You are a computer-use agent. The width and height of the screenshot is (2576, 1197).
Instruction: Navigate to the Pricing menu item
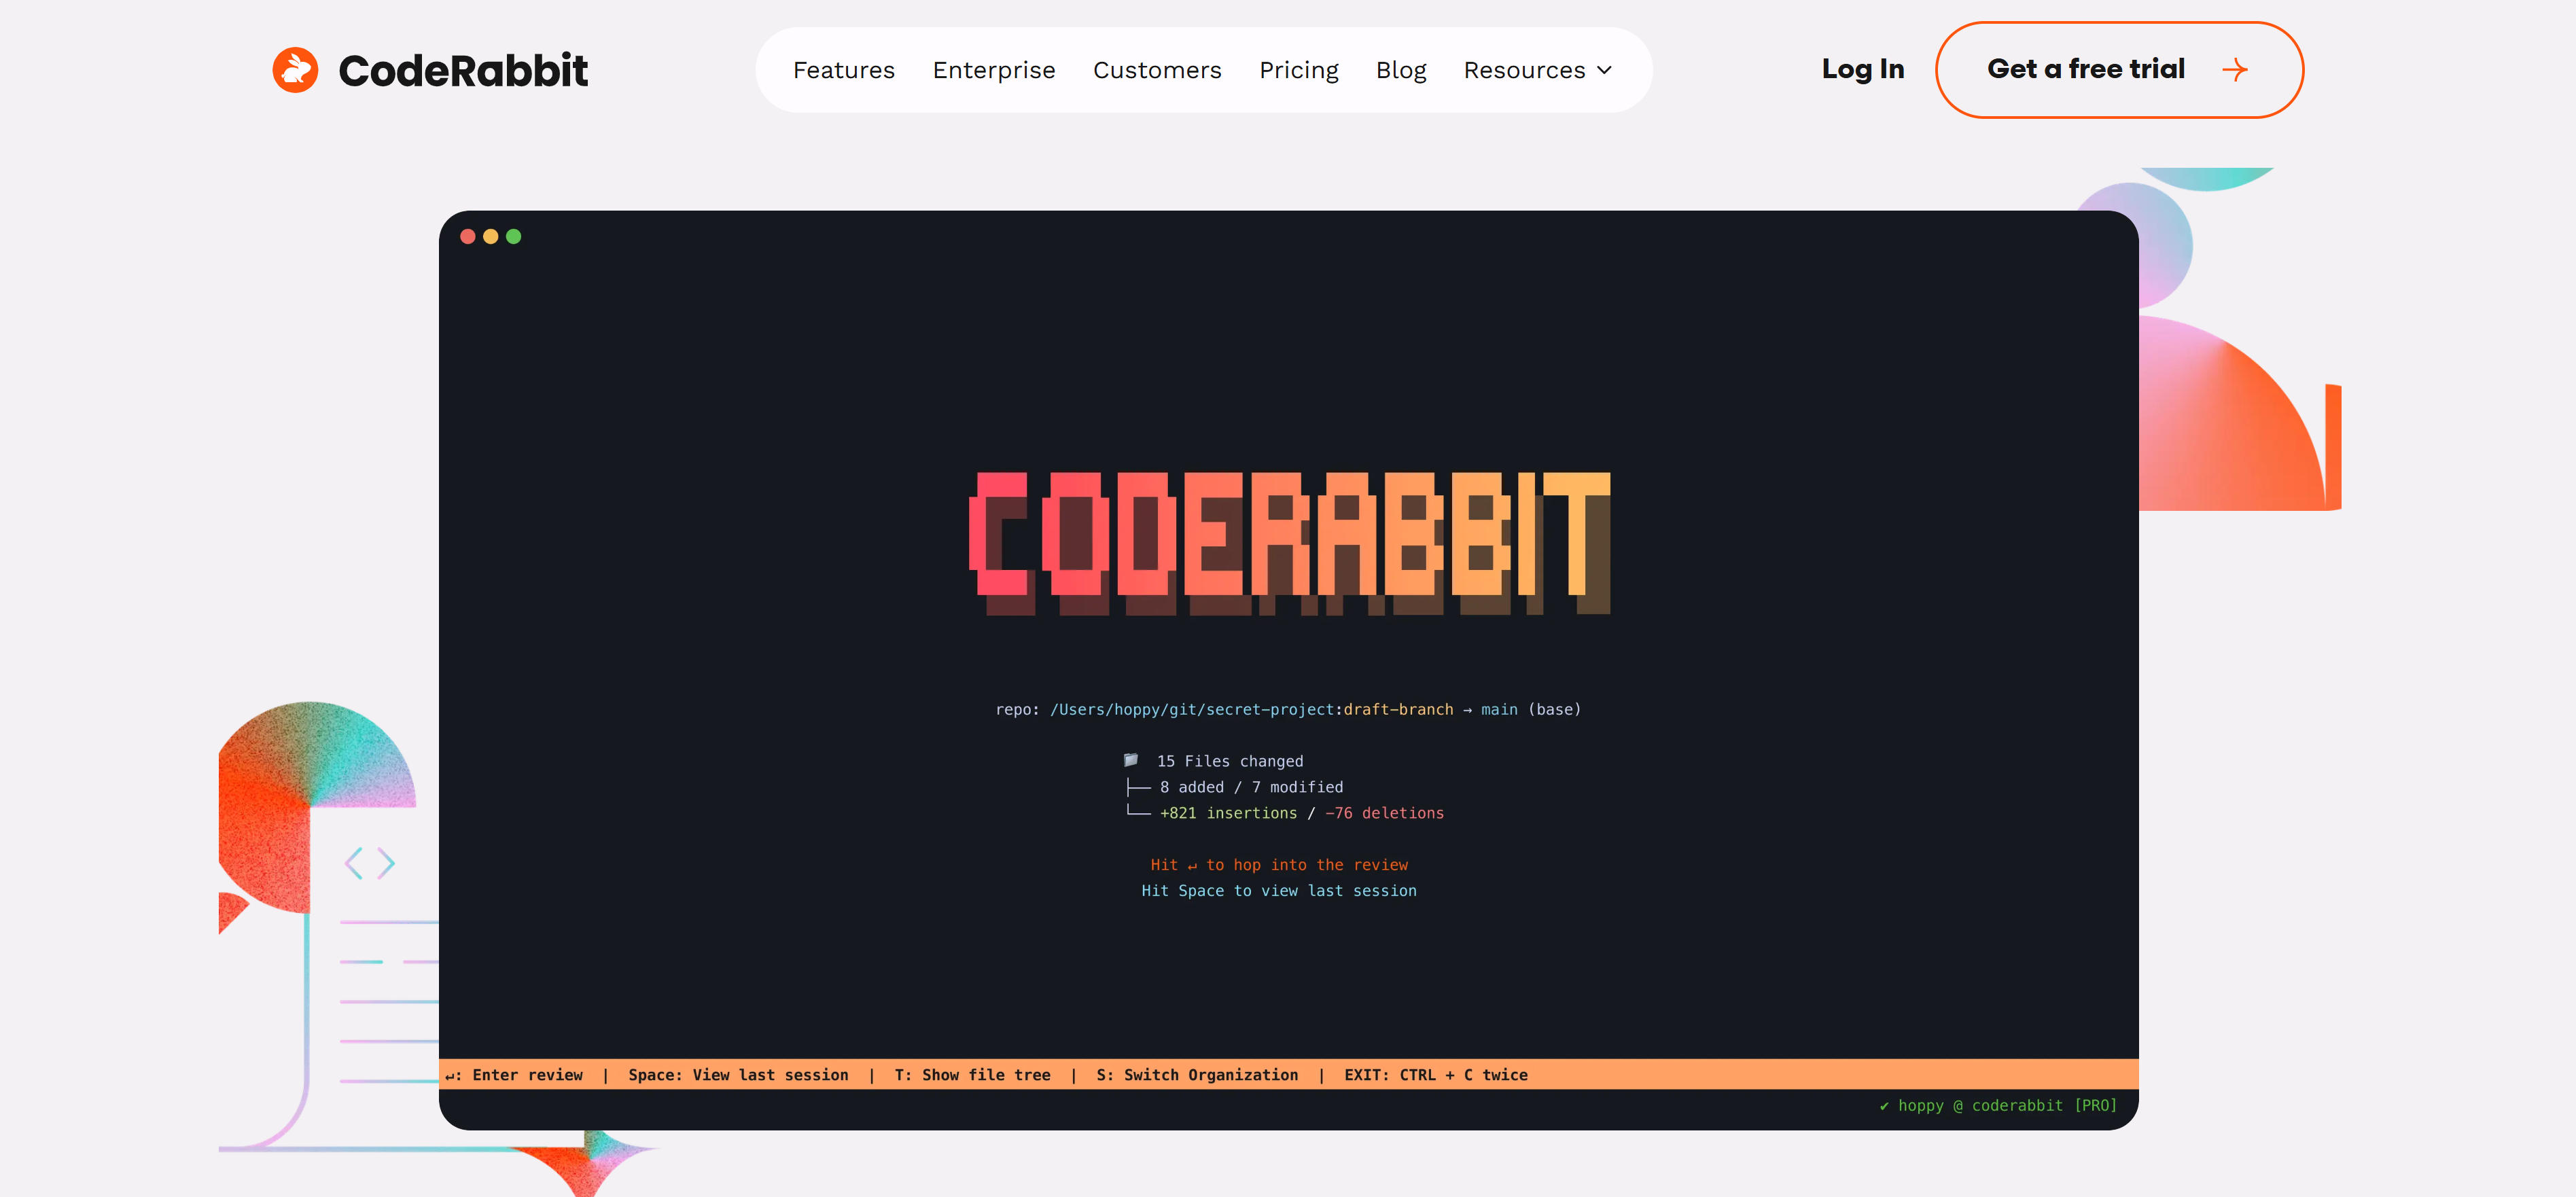1298,70
